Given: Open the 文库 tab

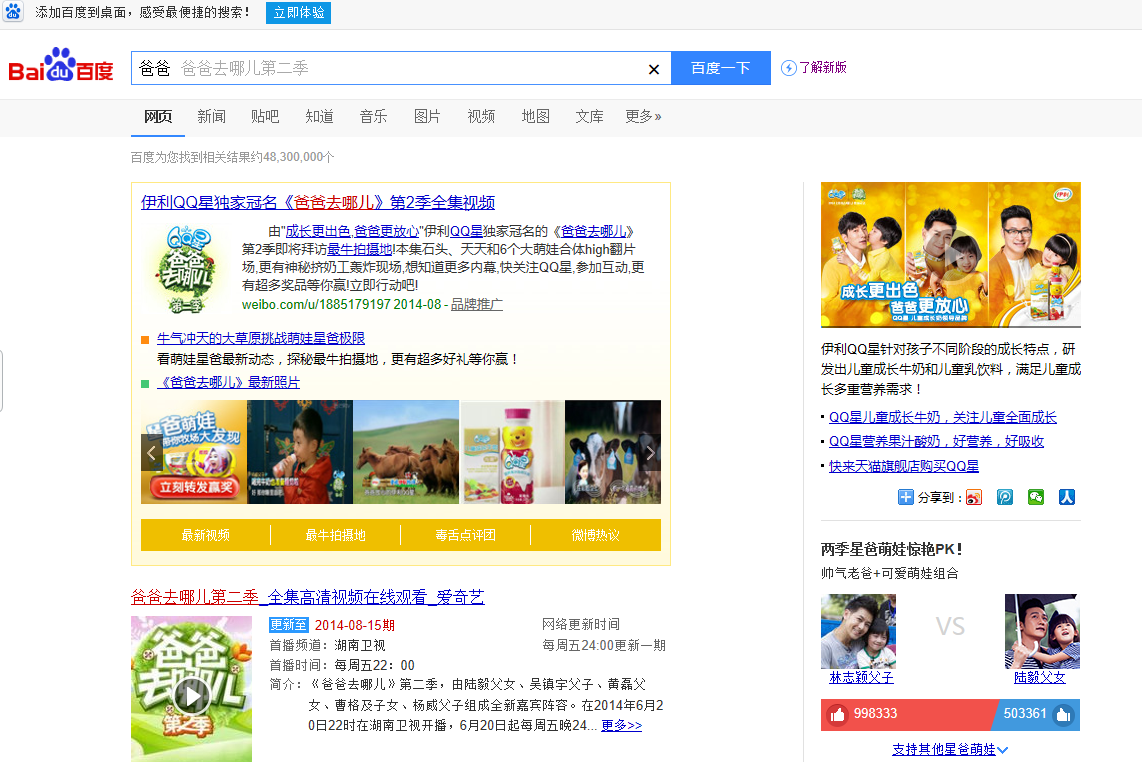Looking at the screenshot, I should coord(589,117).
